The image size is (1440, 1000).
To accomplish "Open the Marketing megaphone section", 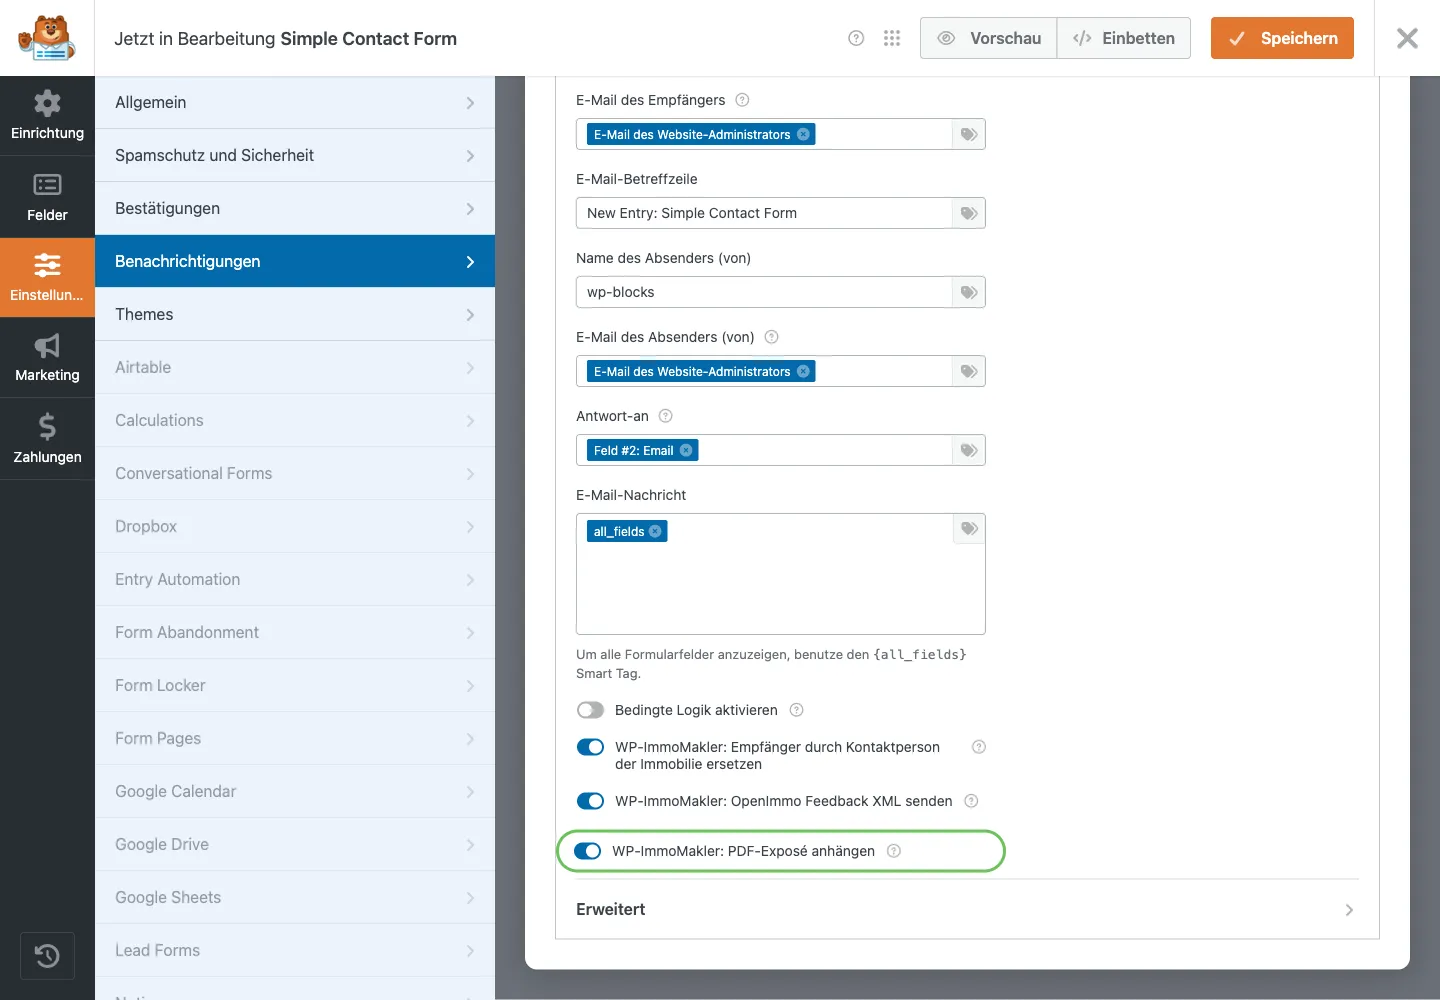I will tap(47, 358).
